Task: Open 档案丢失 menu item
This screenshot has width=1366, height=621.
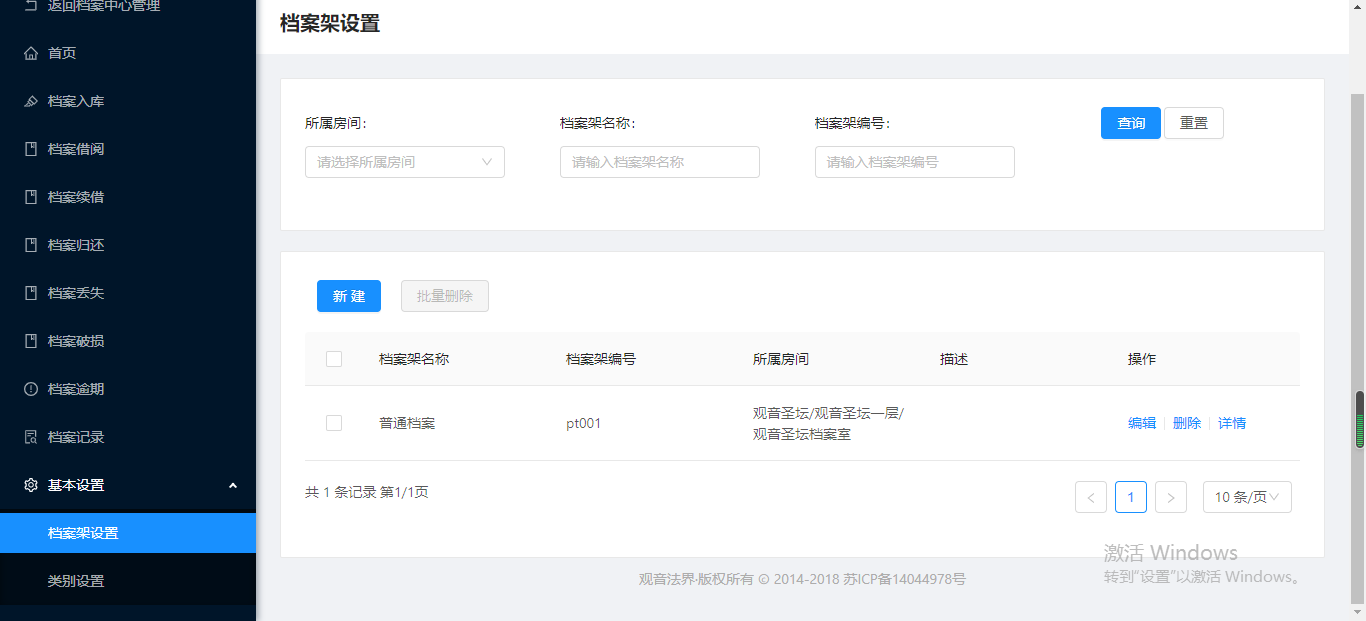Action: pos(128,293)
